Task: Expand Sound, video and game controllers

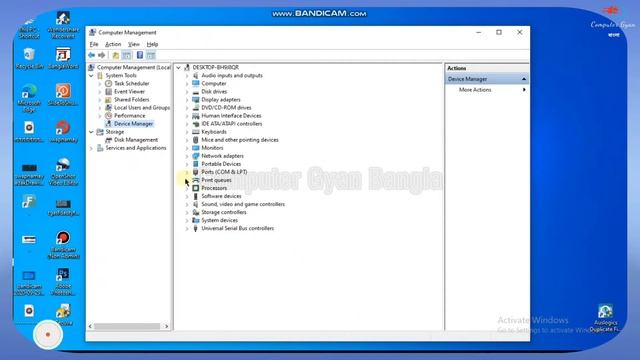Action: 187,204
